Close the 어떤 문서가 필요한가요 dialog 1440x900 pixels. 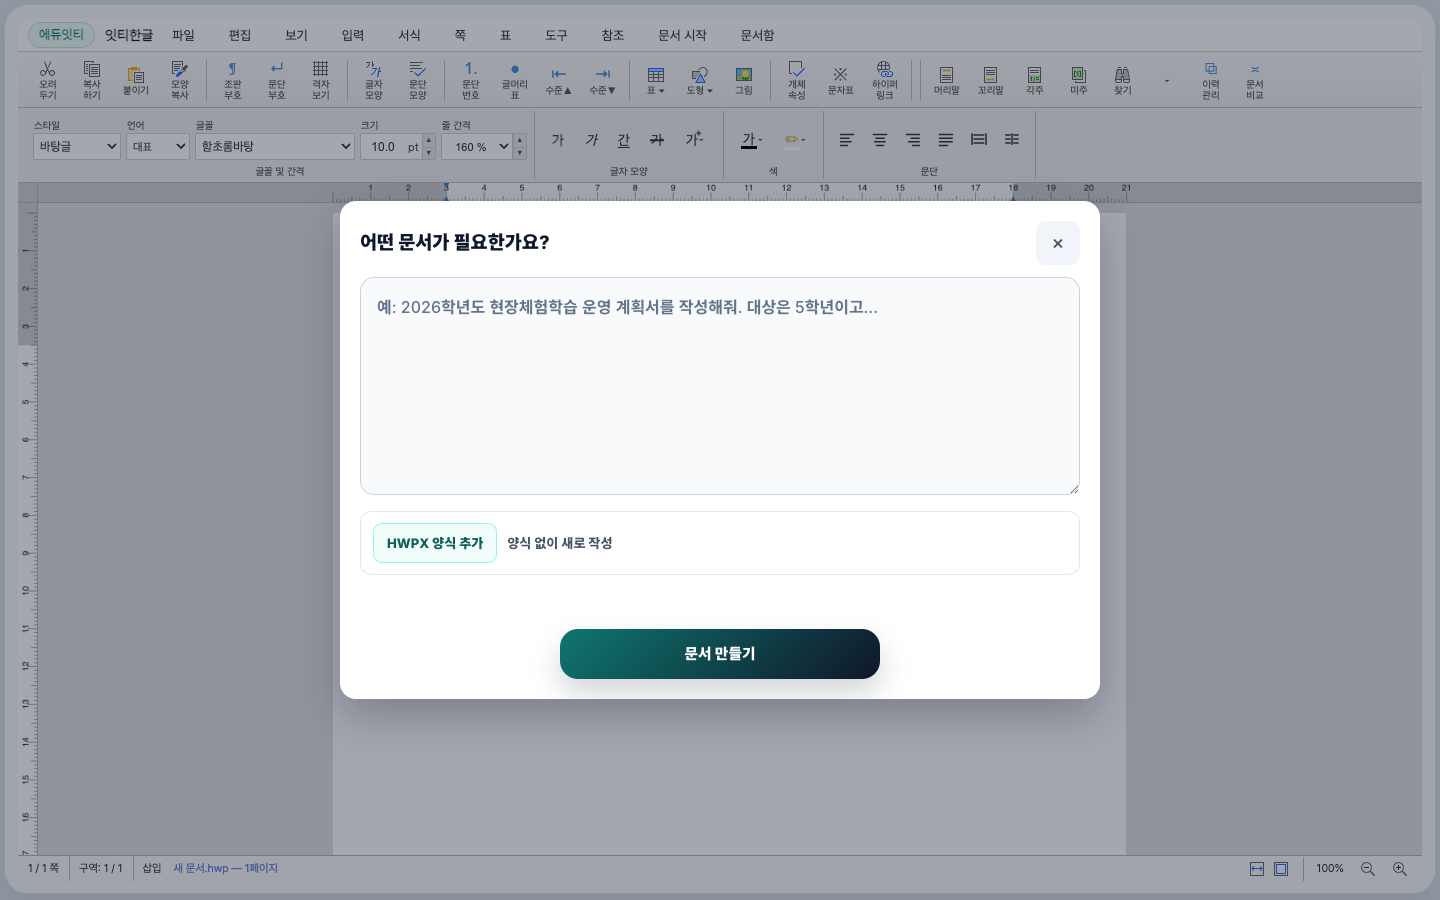click(x=1058, y=243)
